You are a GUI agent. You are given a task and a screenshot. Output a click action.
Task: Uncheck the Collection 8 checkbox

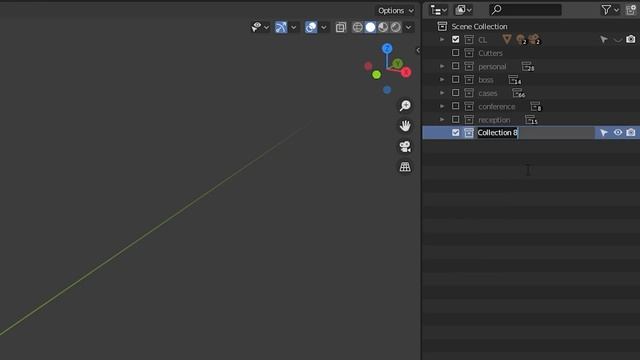[456, 133]
